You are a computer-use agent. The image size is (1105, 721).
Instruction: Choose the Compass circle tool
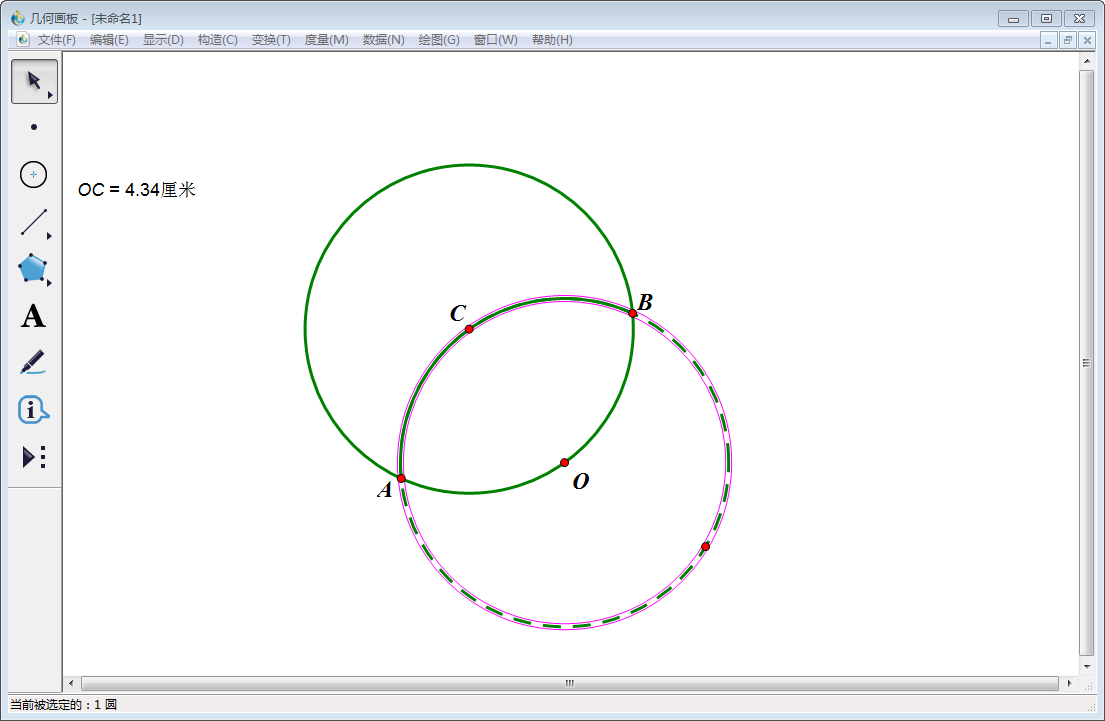(34, 174)
